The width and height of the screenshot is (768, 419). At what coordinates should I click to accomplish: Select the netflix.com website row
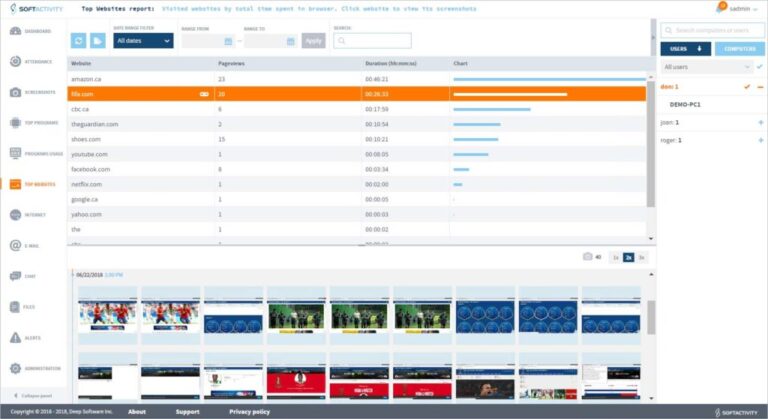point(357,184)
